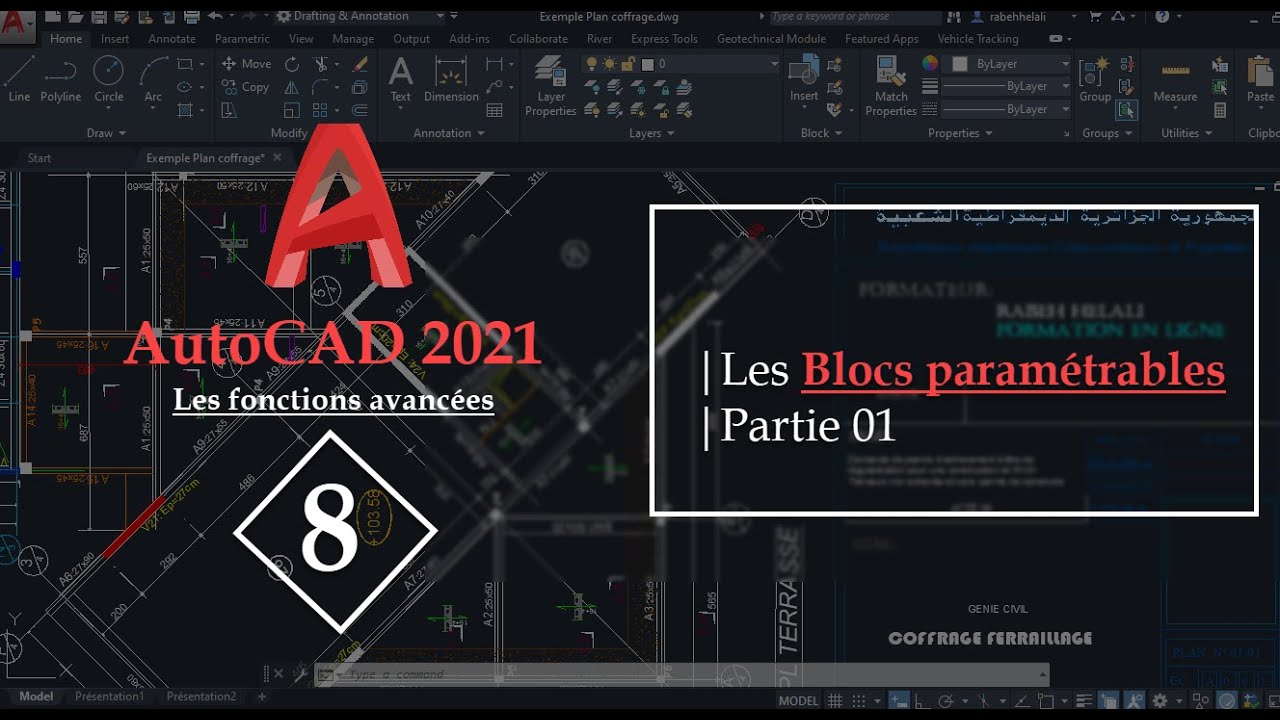Click the Plot printer icon
Image resolution: width=1280 pixels, height=720 pixels.
click(190, 16)
